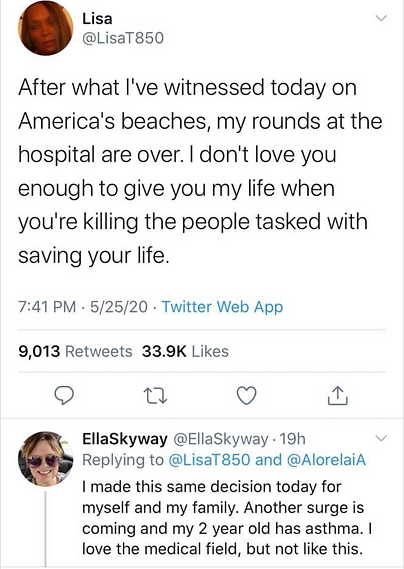The height and width of the screenshot is (569, 404).
Task: Click the 7:41 PM · 5/25/20 timestamp
Action: click(x=83, y=307)
